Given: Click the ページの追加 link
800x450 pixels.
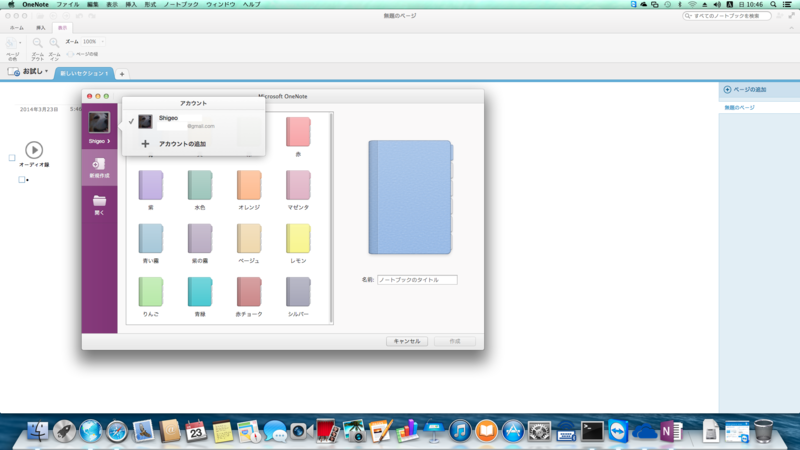Looking at the screenshot, I should 749,89.
